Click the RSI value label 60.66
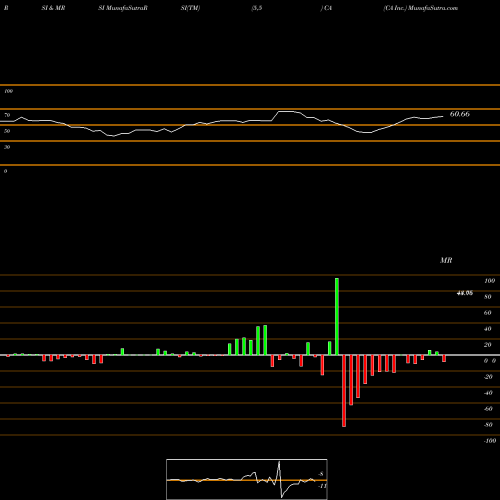500x500 pixels. click(460, 114)
